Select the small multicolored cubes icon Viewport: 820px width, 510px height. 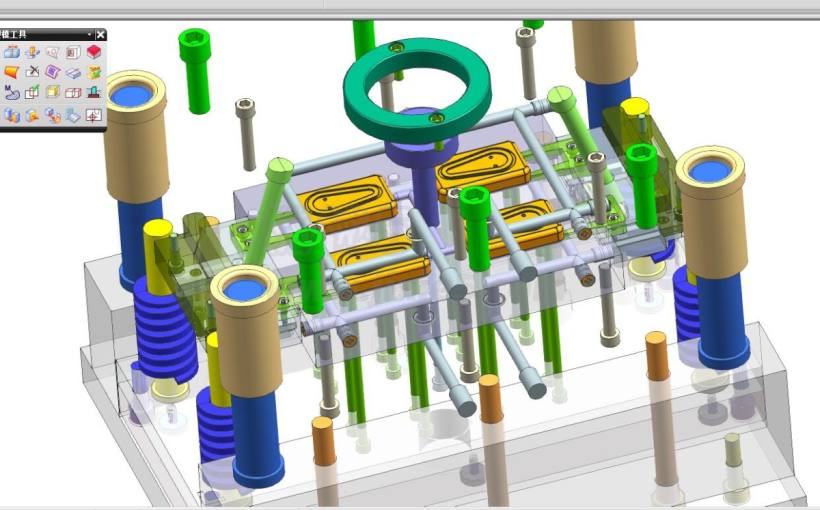click(x=53, y=115)
